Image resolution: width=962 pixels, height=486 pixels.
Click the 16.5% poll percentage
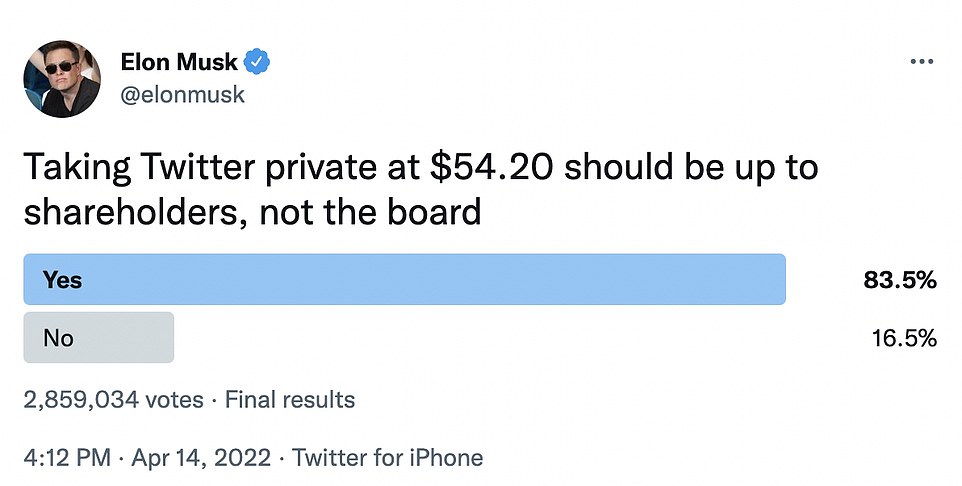[902, 338]
